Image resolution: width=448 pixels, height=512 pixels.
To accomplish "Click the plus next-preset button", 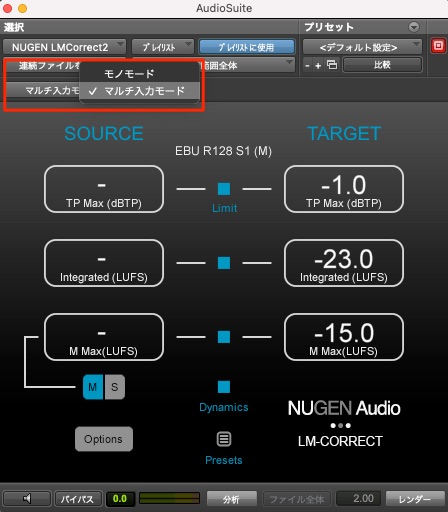I will [x=318, y=65].
